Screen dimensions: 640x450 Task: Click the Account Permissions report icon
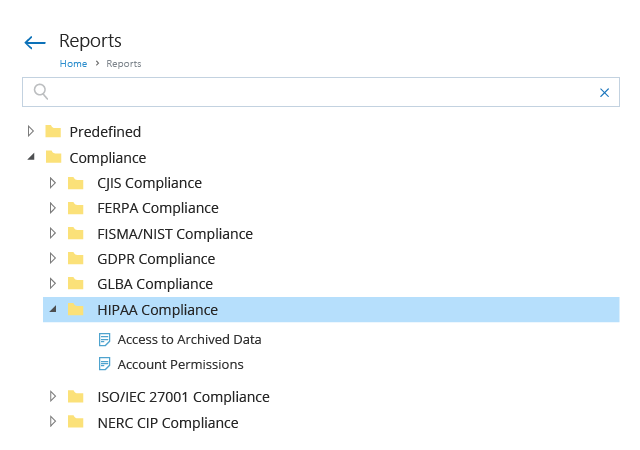pos(104,364)
